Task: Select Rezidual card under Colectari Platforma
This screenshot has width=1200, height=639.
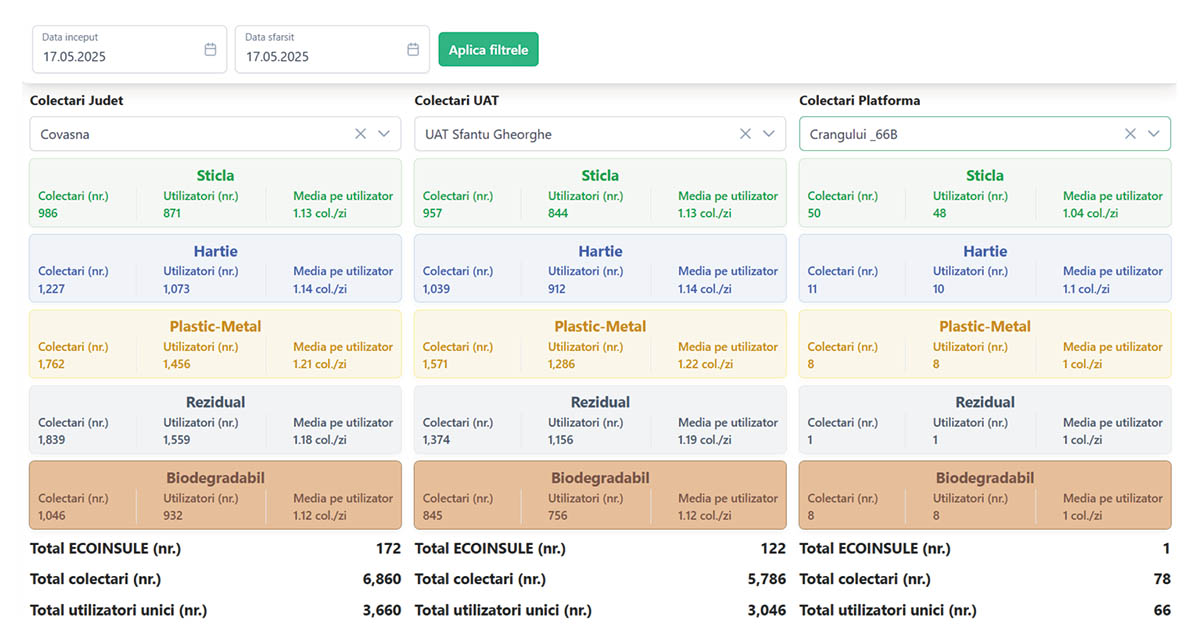Action: 985,420
